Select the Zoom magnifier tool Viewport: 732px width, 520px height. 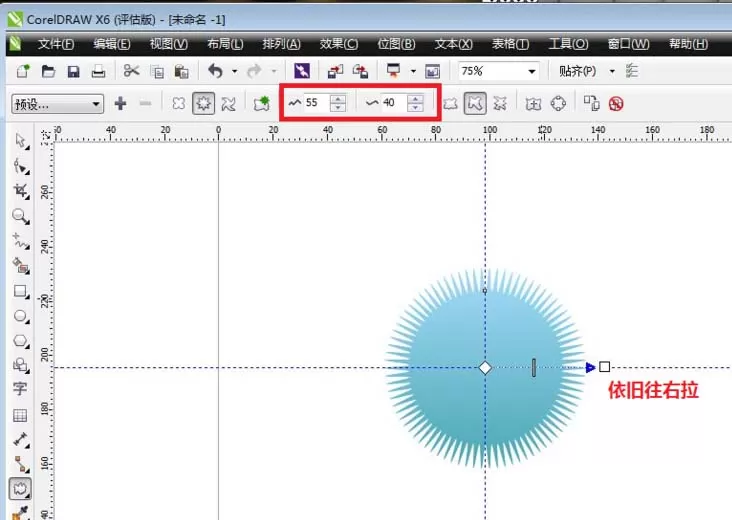click(21, 216)
